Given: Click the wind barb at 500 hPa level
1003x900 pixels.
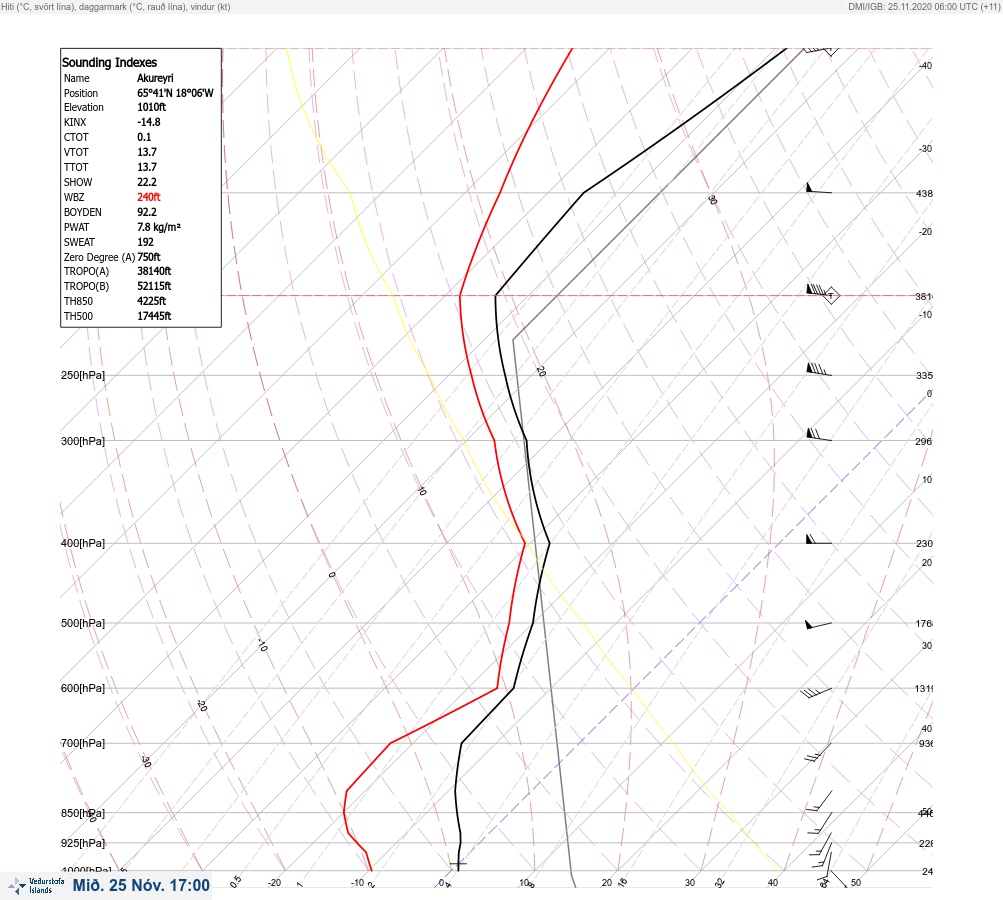Looking at the screenshot, I should click(x=818, y=624).
